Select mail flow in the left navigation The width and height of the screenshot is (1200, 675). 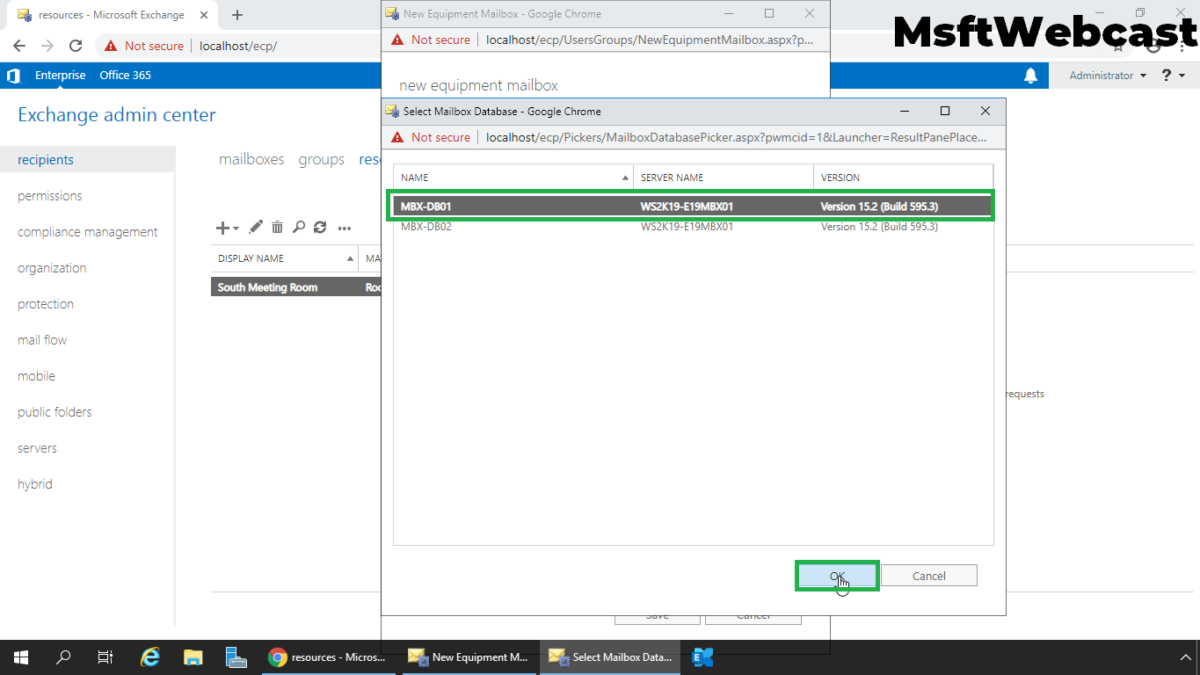pyautogui.click(x=42, y=340)
